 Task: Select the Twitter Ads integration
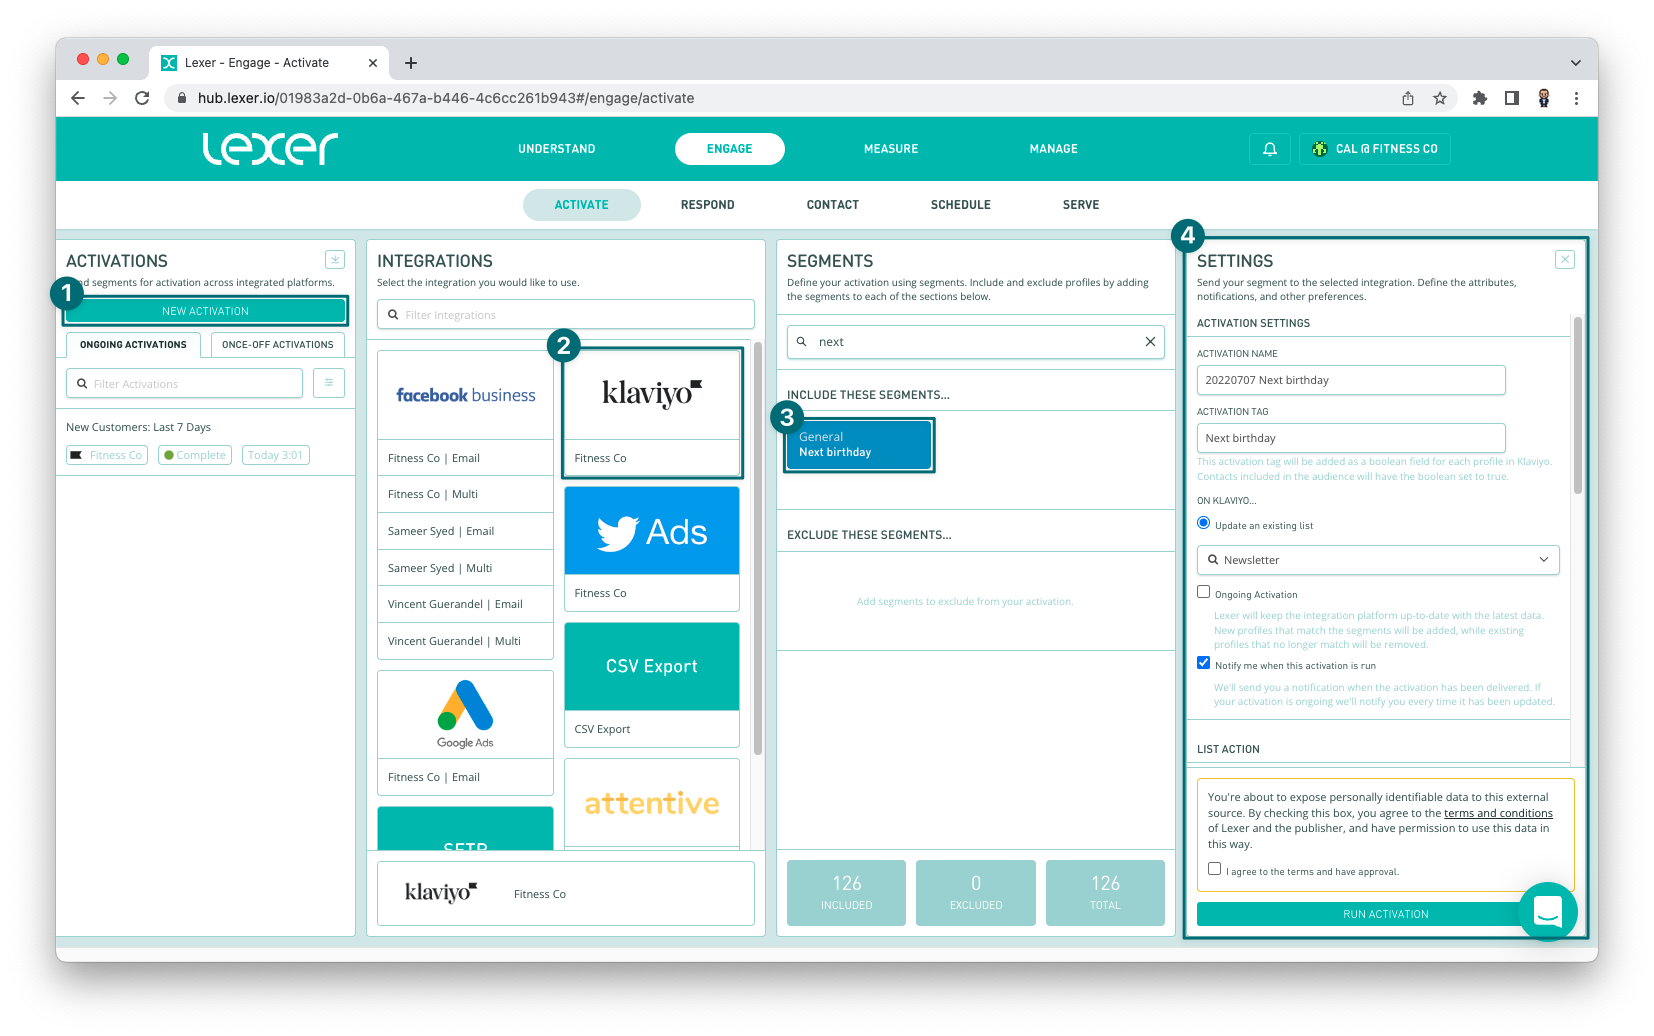pyautogui.click(x=652, y=548)
